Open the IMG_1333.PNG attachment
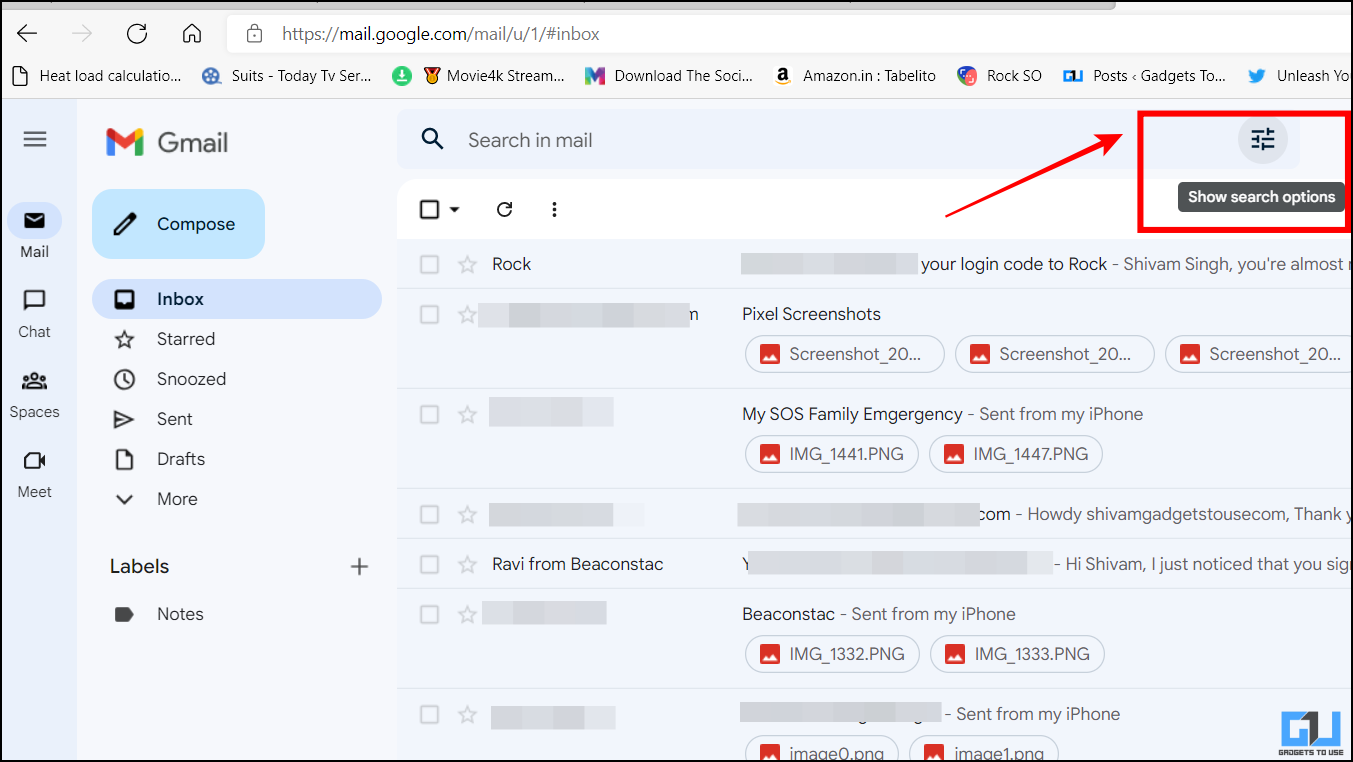The width and height of the screenshot is (1353, 762). tap(1017, 654)
